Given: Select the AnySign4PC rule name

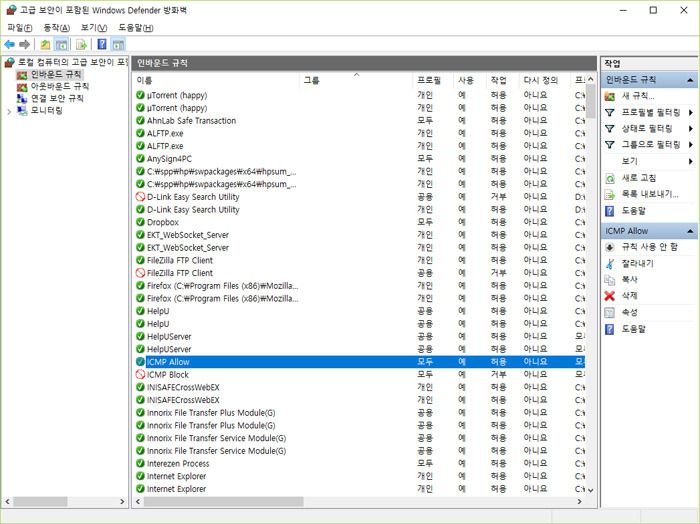Looking at the screenshot, I should pyautogui.click(x=169, y=158).
